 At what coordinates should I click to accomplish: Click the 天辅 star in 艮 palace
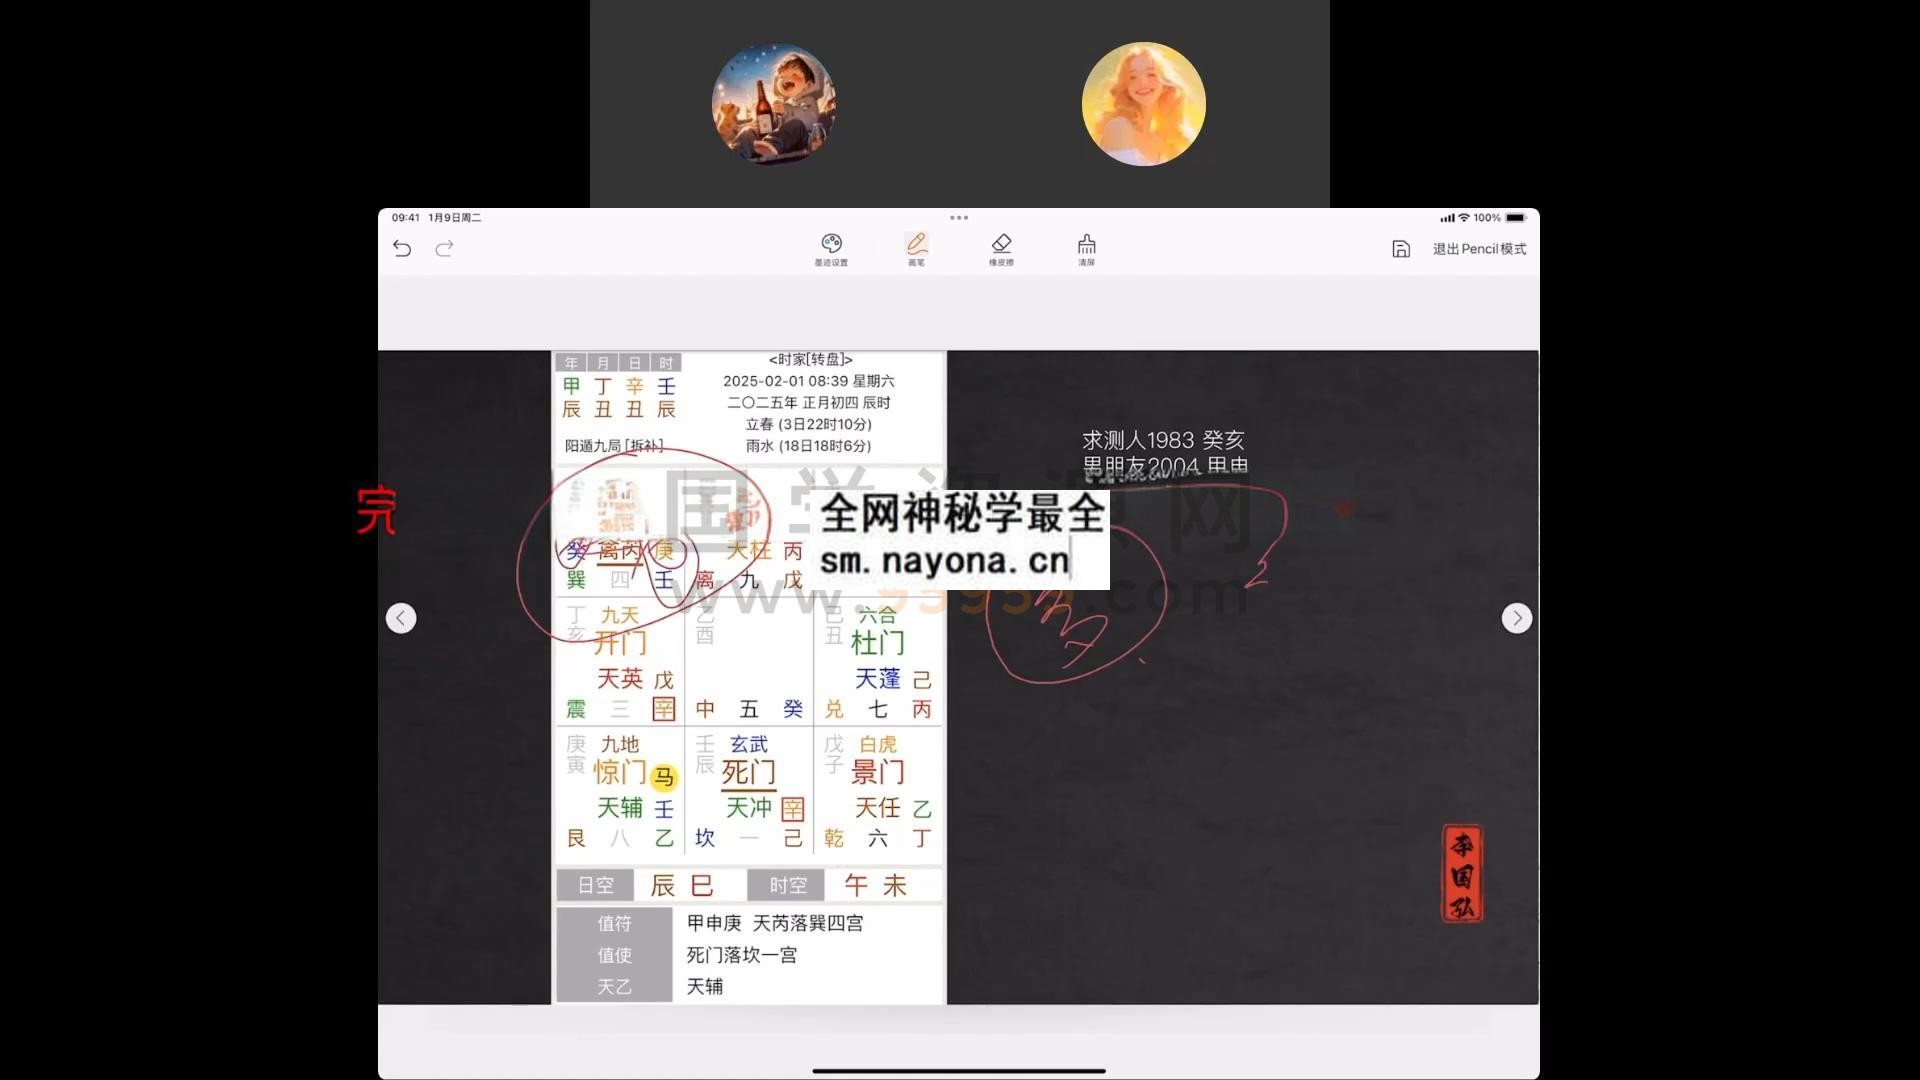click(x=620, y=808)
